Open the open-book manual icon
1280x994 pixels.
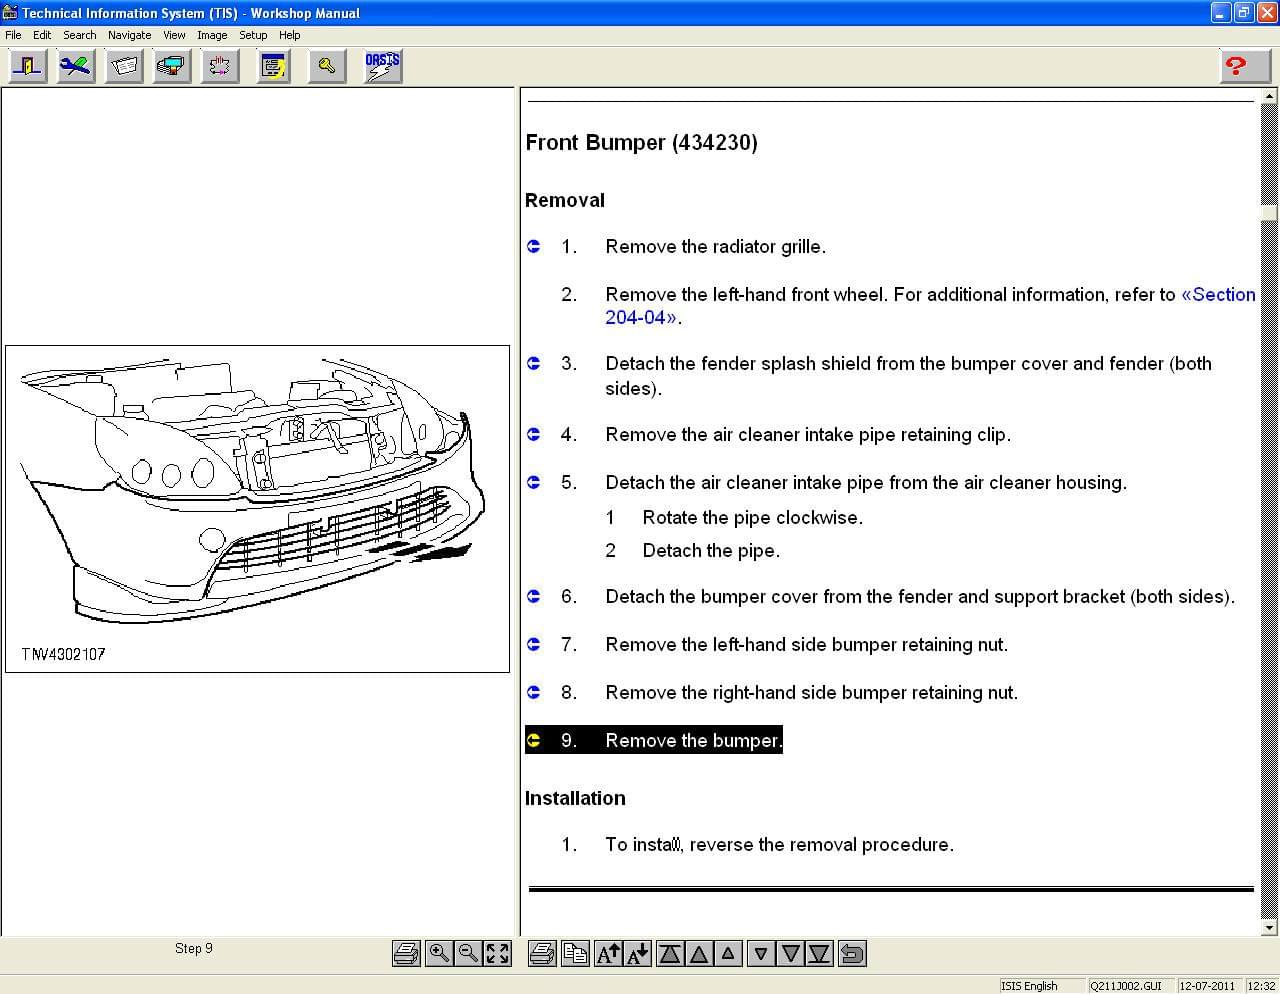click(x=124, y=66)
